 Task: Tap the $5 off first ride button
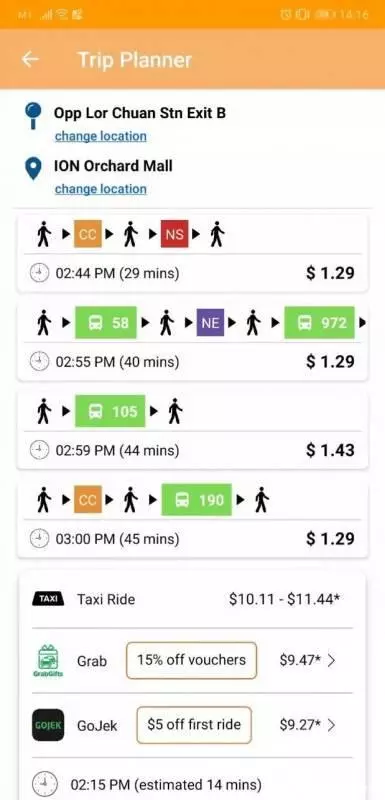pyautogui.click(x=194, y=724)
